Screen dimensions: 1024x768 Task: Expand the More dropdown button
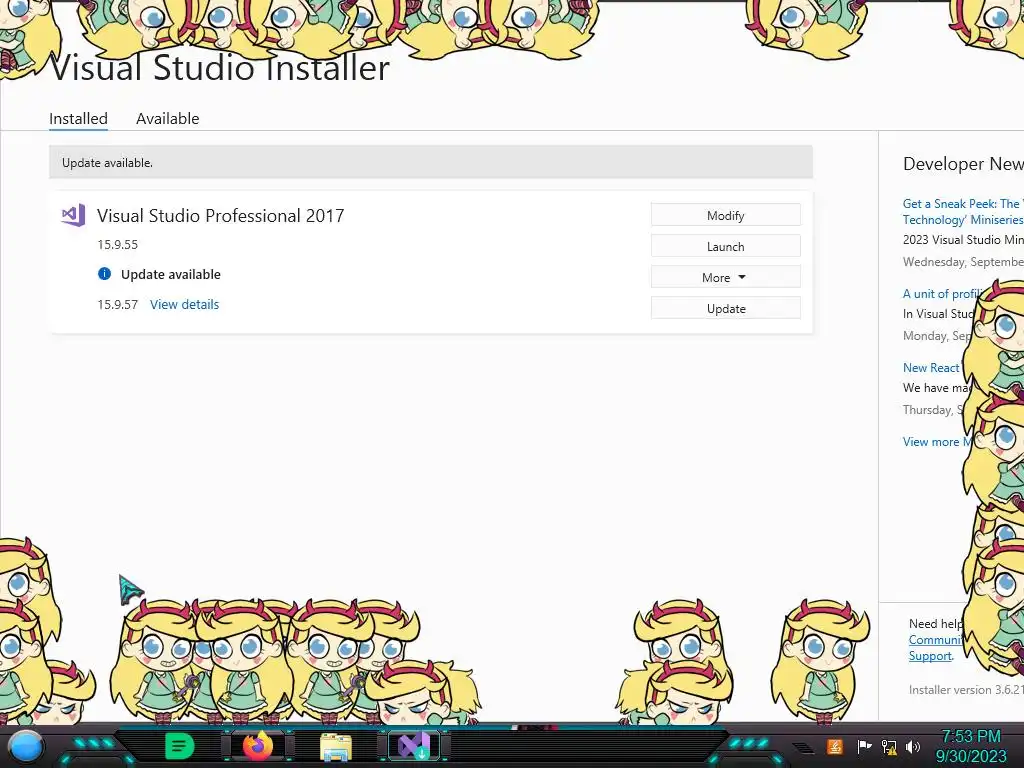pyautogui.click(x=726, y=277)
